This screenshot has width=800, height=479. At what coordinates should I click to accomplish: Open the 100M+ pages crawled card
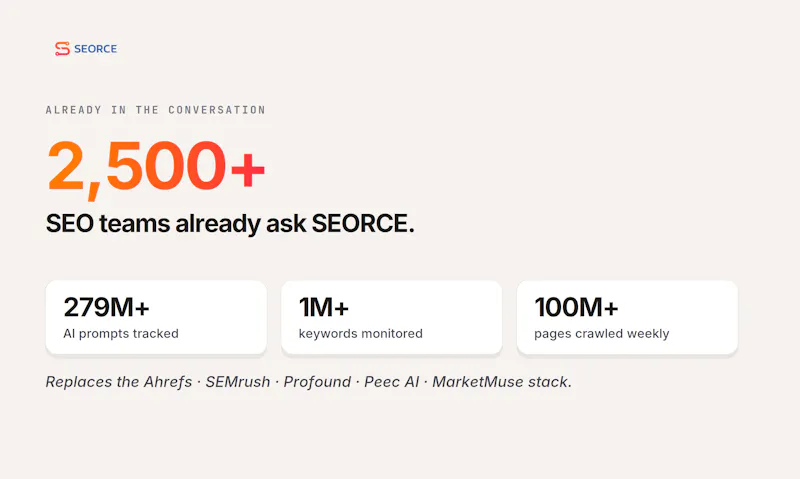628,317
